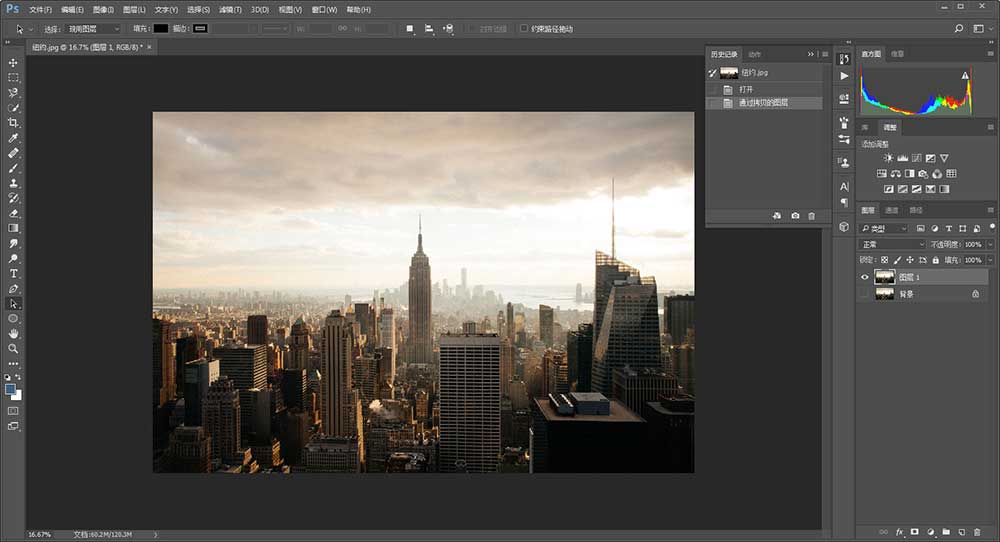Create new document from current history state
This screenshot has height=542, width=1000.
tap(777, 216)
